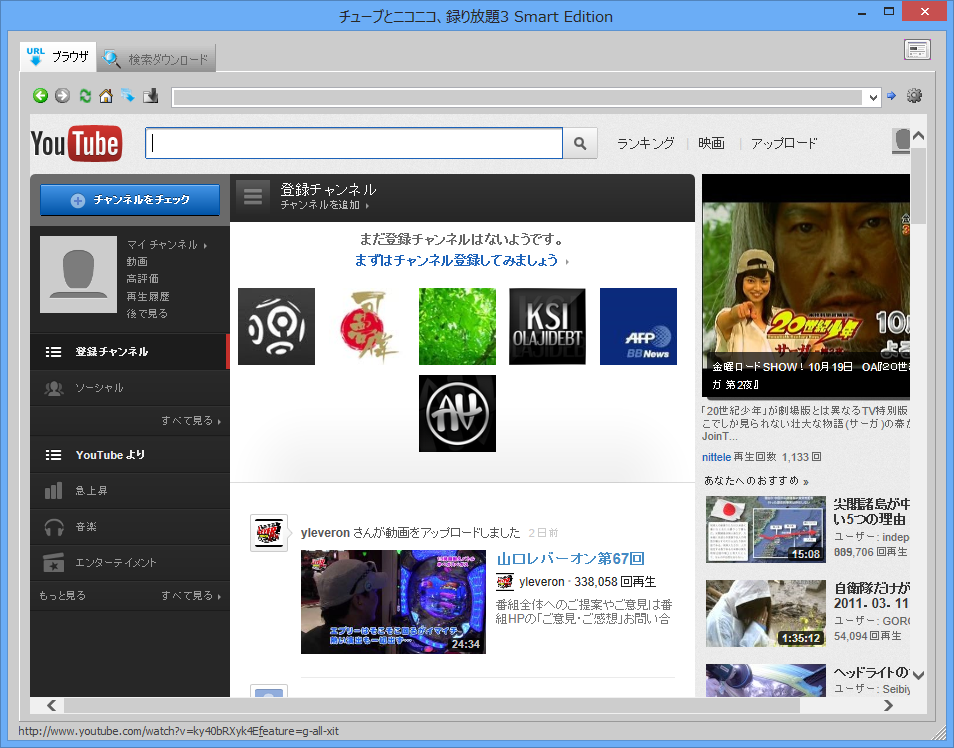Open the football emblem channel thumbnail
The width and height of the screenshot is (954, 748).
[x=276, y=326]
